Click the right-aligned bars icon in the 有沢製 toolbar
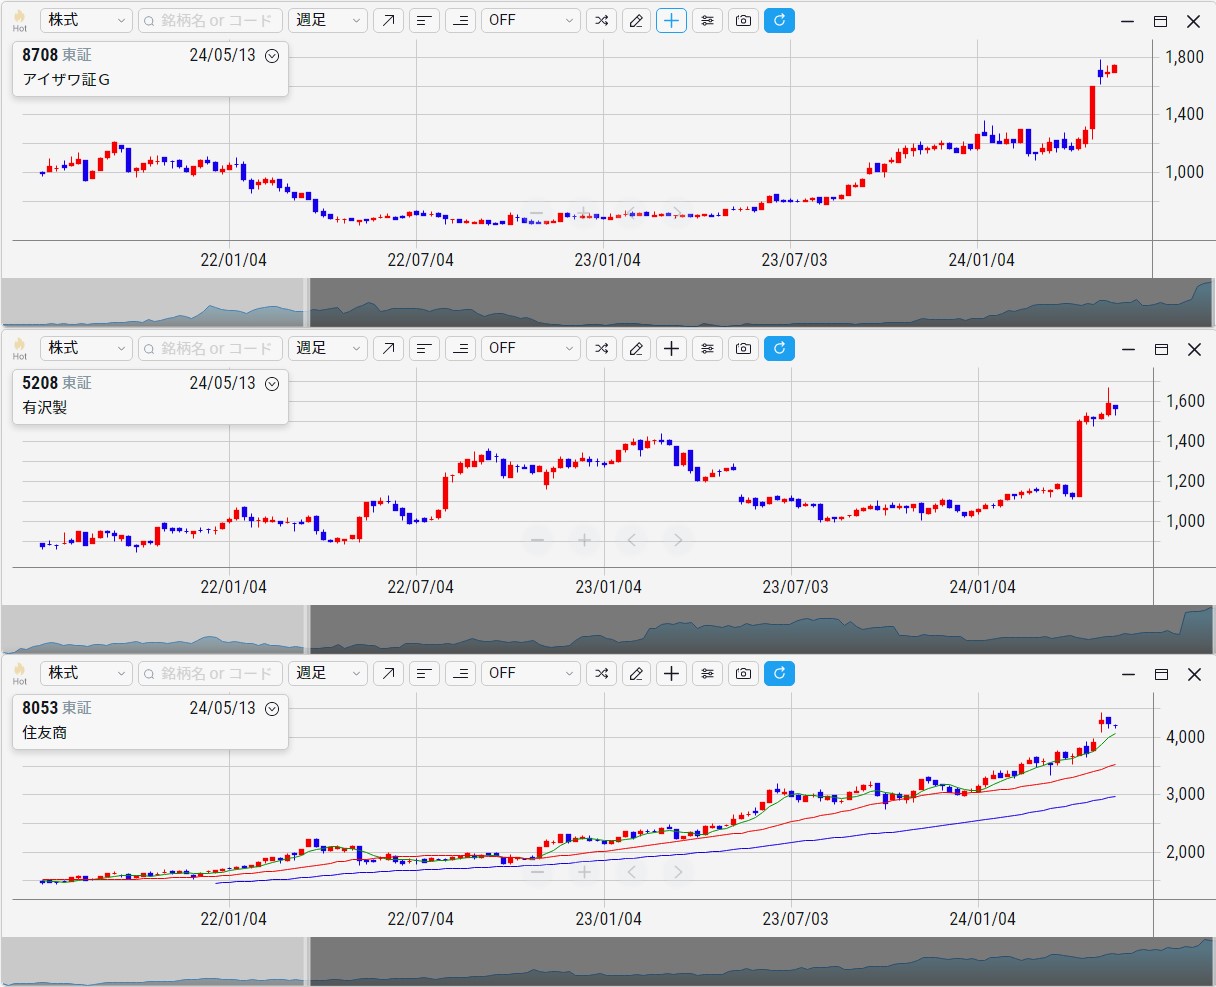Screen dimensions: 1216x987 [460, 348]
